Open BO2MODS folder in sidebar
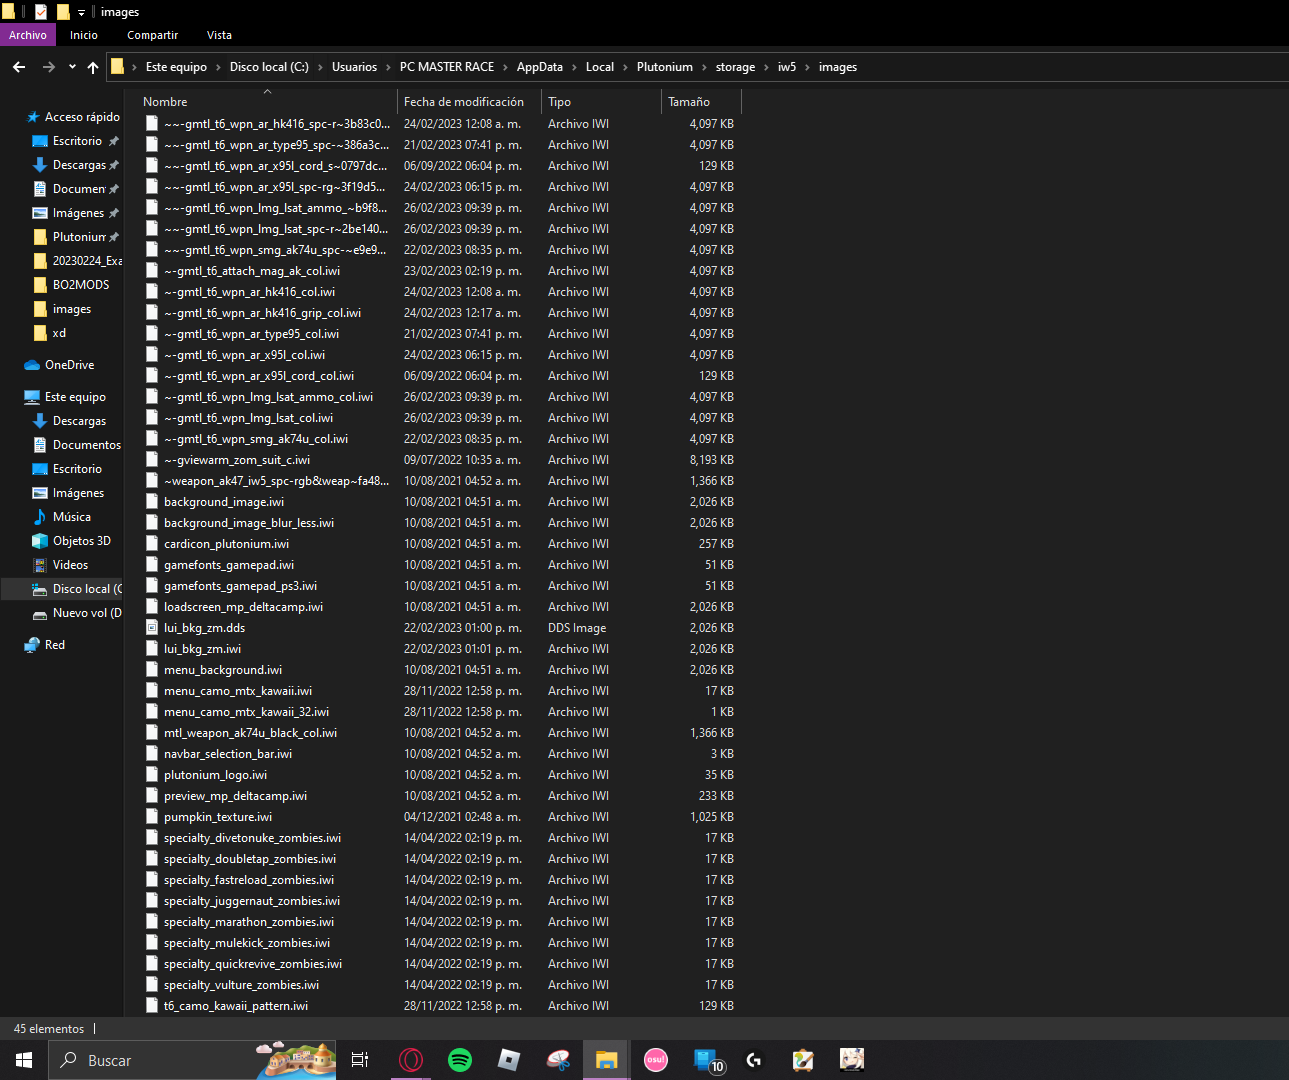The width and height of the screenshot is (1289, 1080). 71,285
